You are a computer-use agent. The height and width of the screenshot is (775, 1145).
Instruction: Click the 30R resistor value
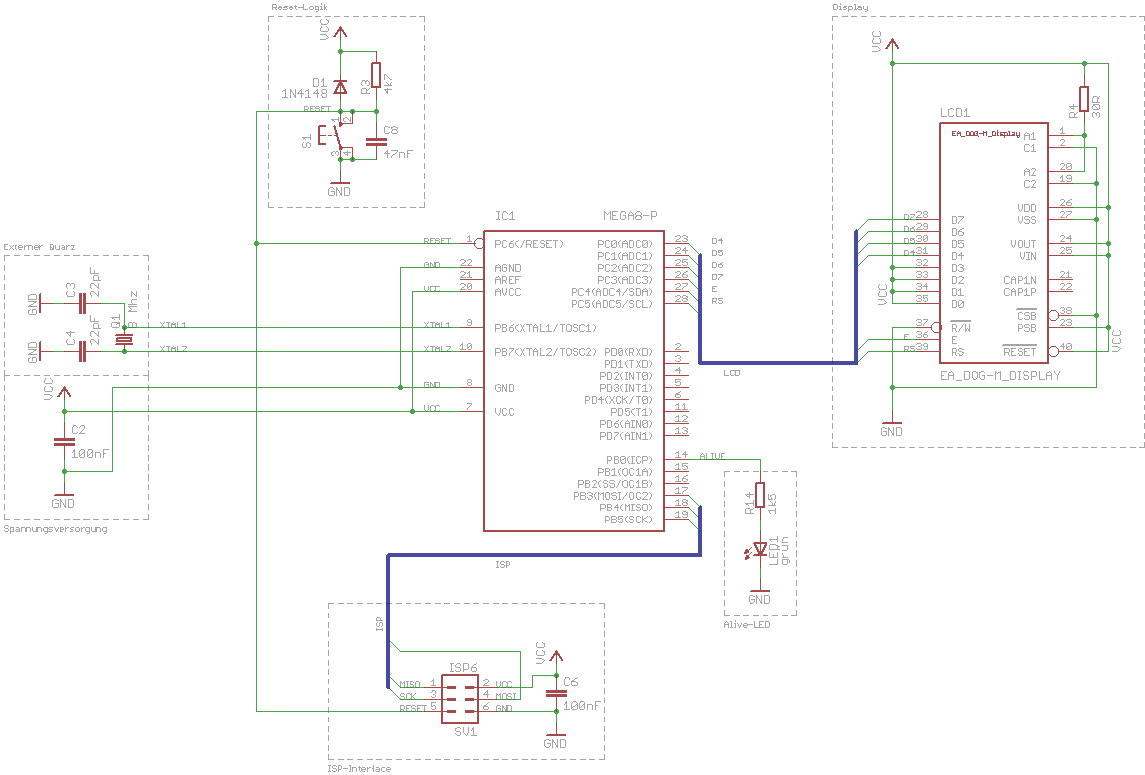point(1096,107)
